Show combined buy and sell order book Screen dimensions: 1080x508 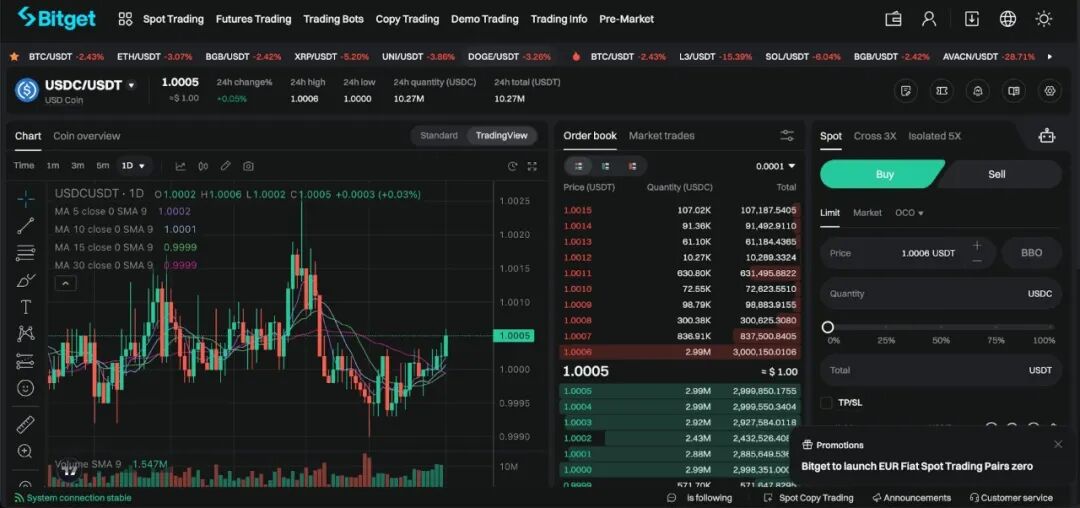pos(579,166)
